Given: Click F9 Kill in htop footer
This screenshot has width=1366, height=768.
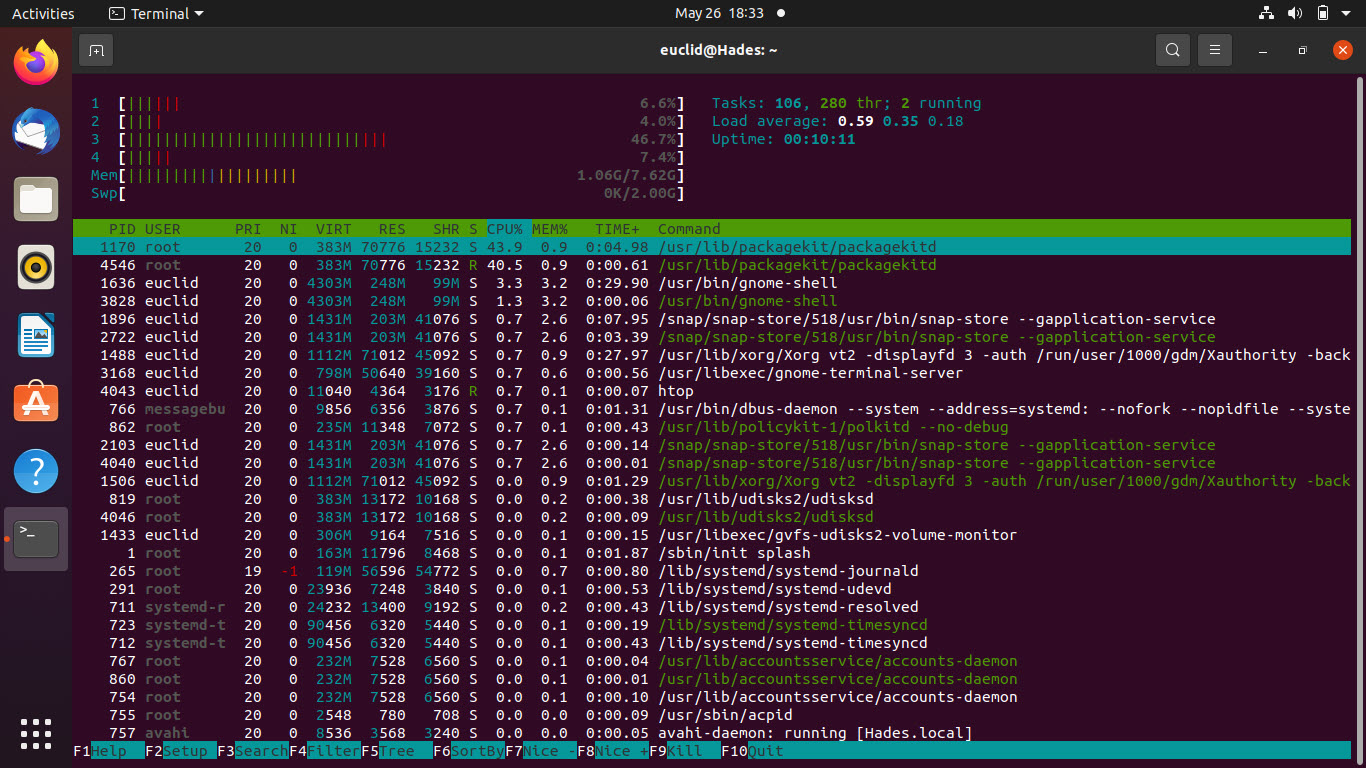Looking at the screenshot, I should [x=685, y=751].
